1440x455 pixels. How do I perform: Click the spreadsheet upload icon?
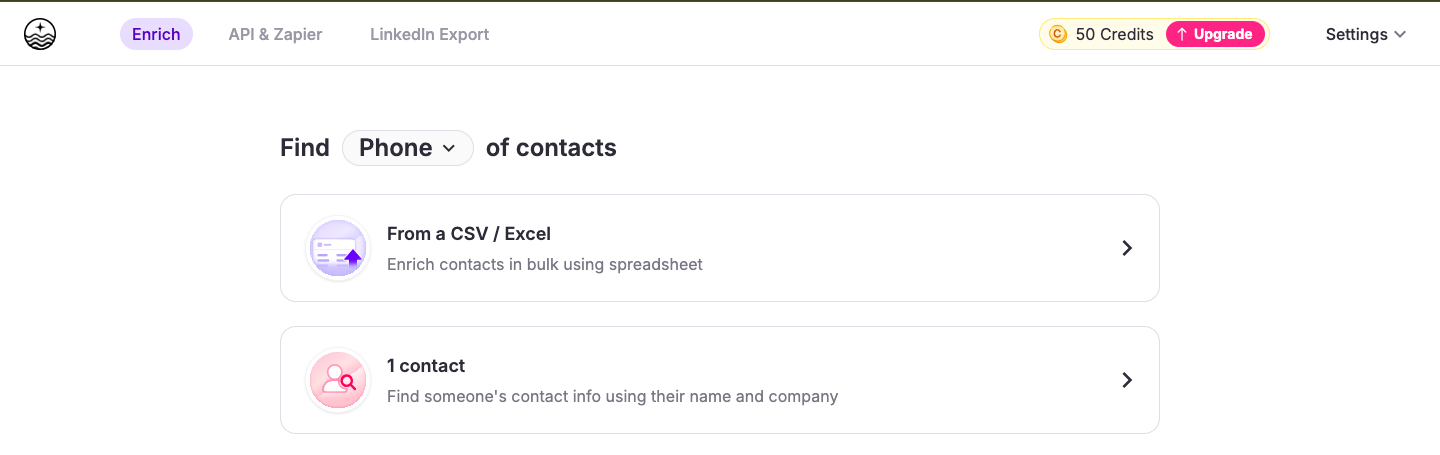pyautogui.click(x=338, y=249)
